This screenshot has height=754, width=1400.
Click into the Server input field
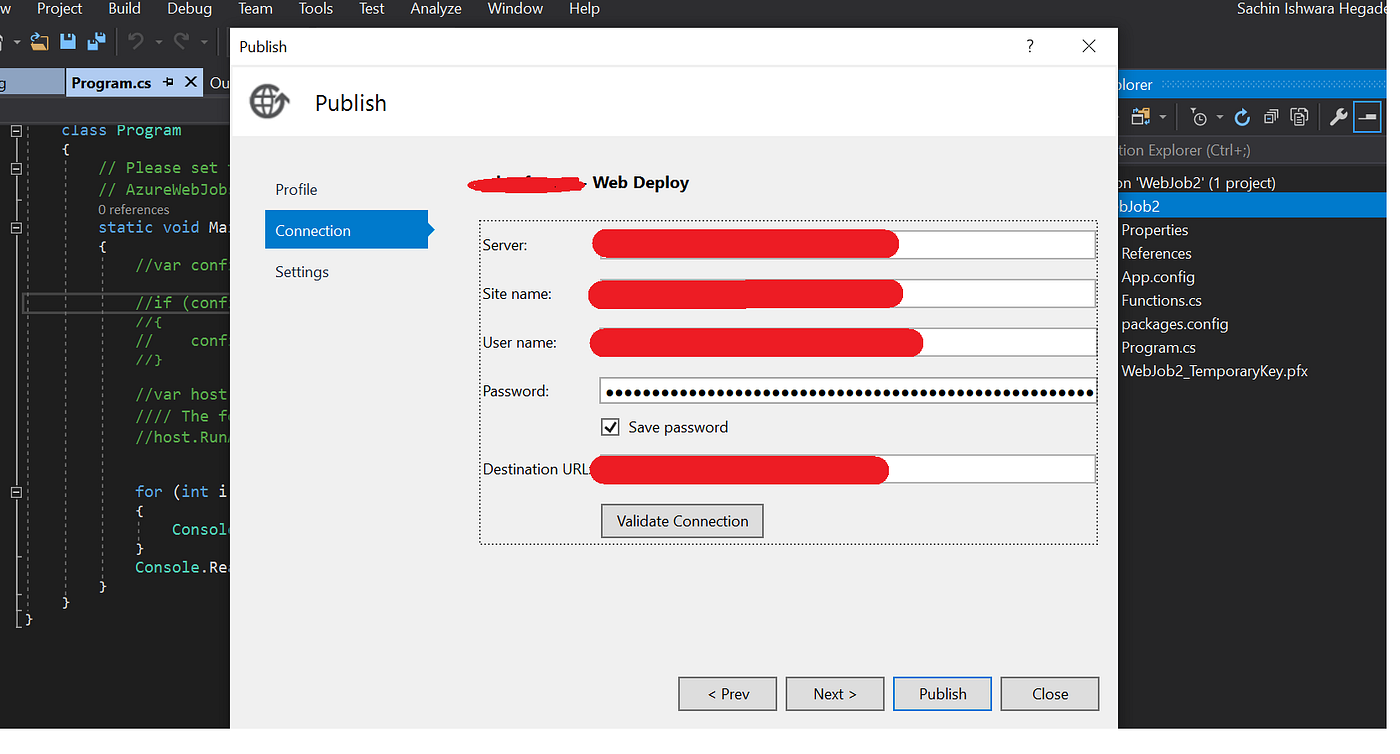click(x=847, y=245)
